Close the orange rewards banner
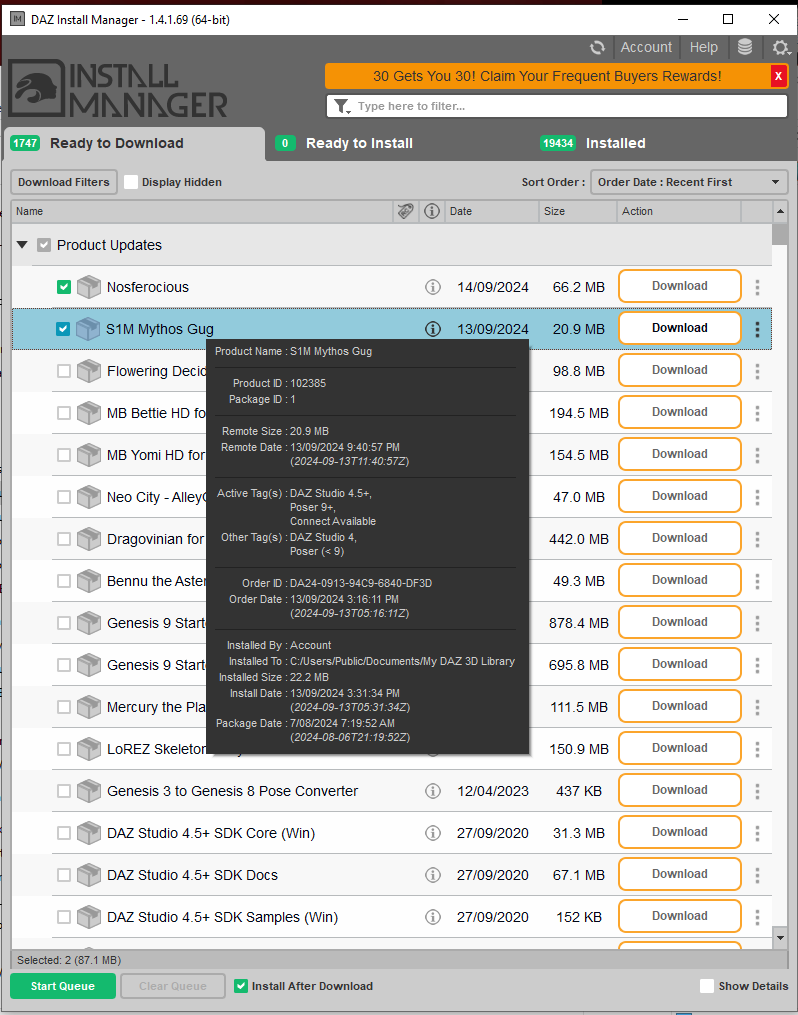 [x=779, y=76]
